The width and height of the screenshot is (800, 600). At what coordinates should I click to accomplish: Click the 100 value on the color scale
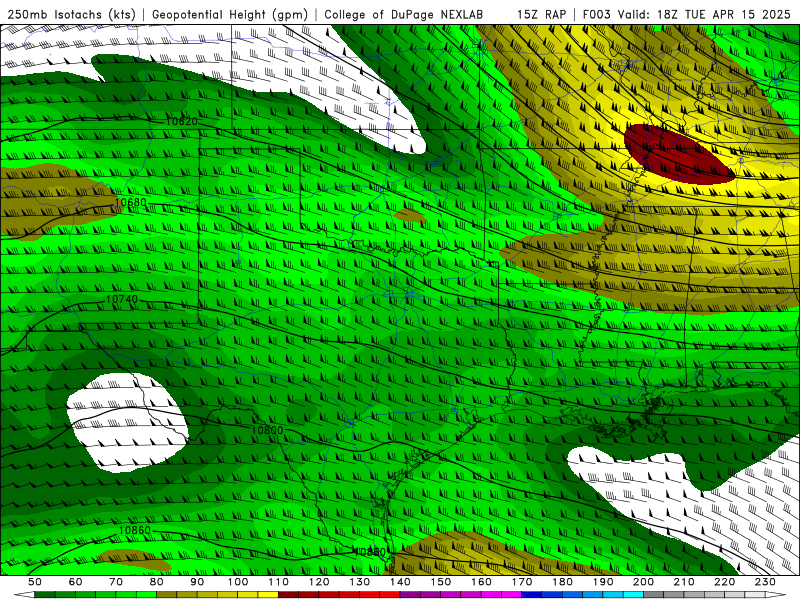[x=238, y=582]
